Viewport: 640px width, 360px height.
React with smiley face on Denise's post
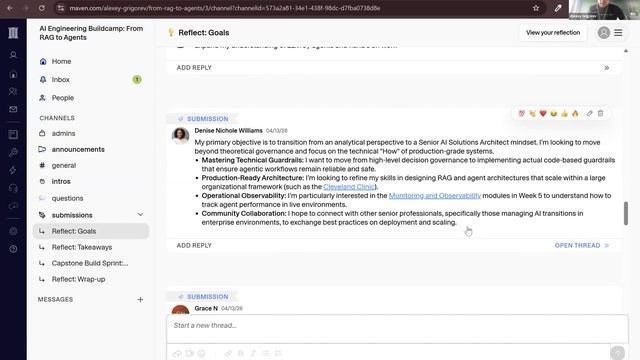point(553,113)
